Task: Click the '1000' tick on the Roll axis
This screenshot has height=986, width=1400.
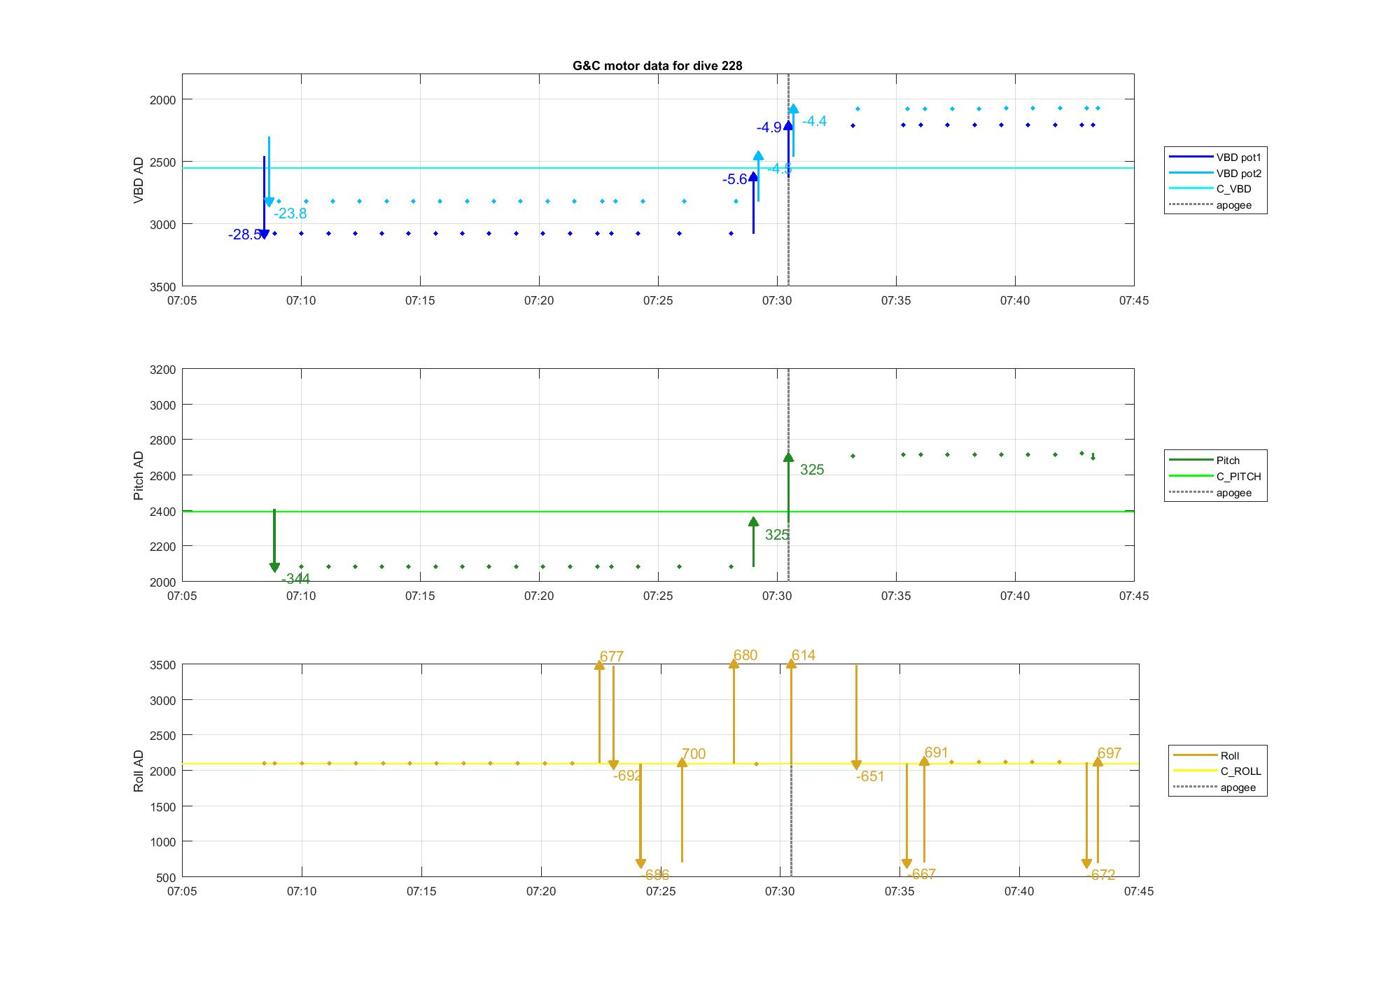Action: pyautogui.click(x=162, y=842)
